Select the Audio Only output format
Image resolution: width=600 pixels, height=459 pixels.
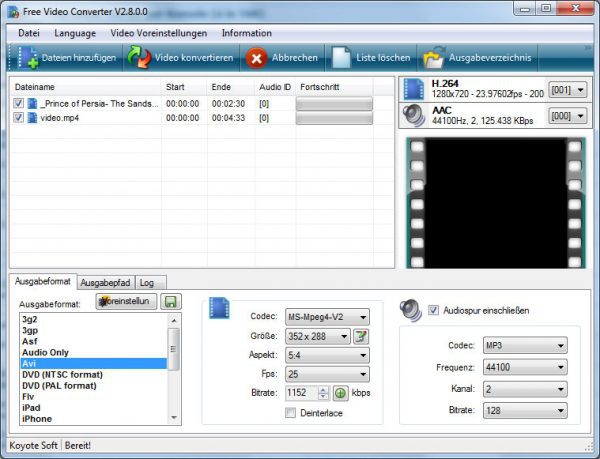[94, 352]
